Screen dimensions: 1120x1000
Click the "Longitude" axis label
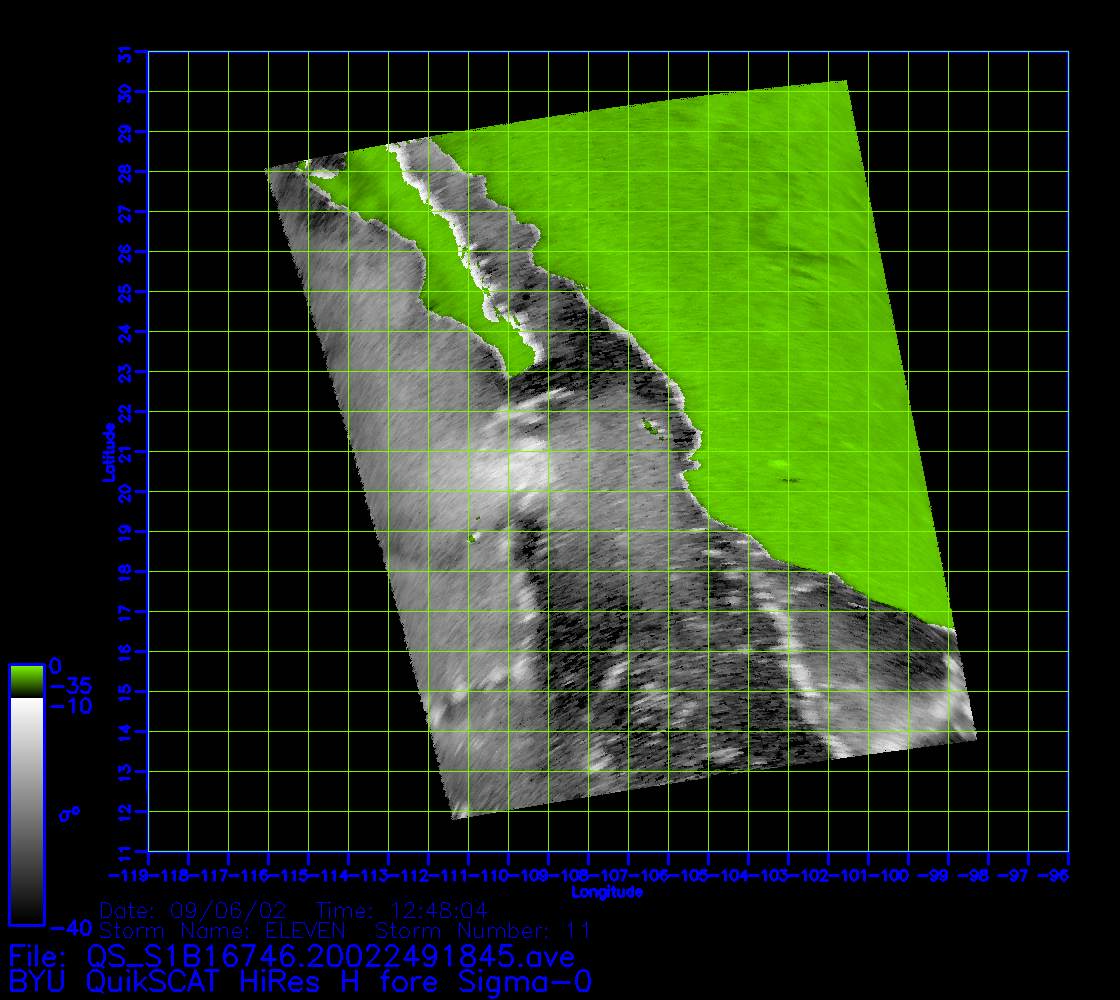[x=607, y=892]
